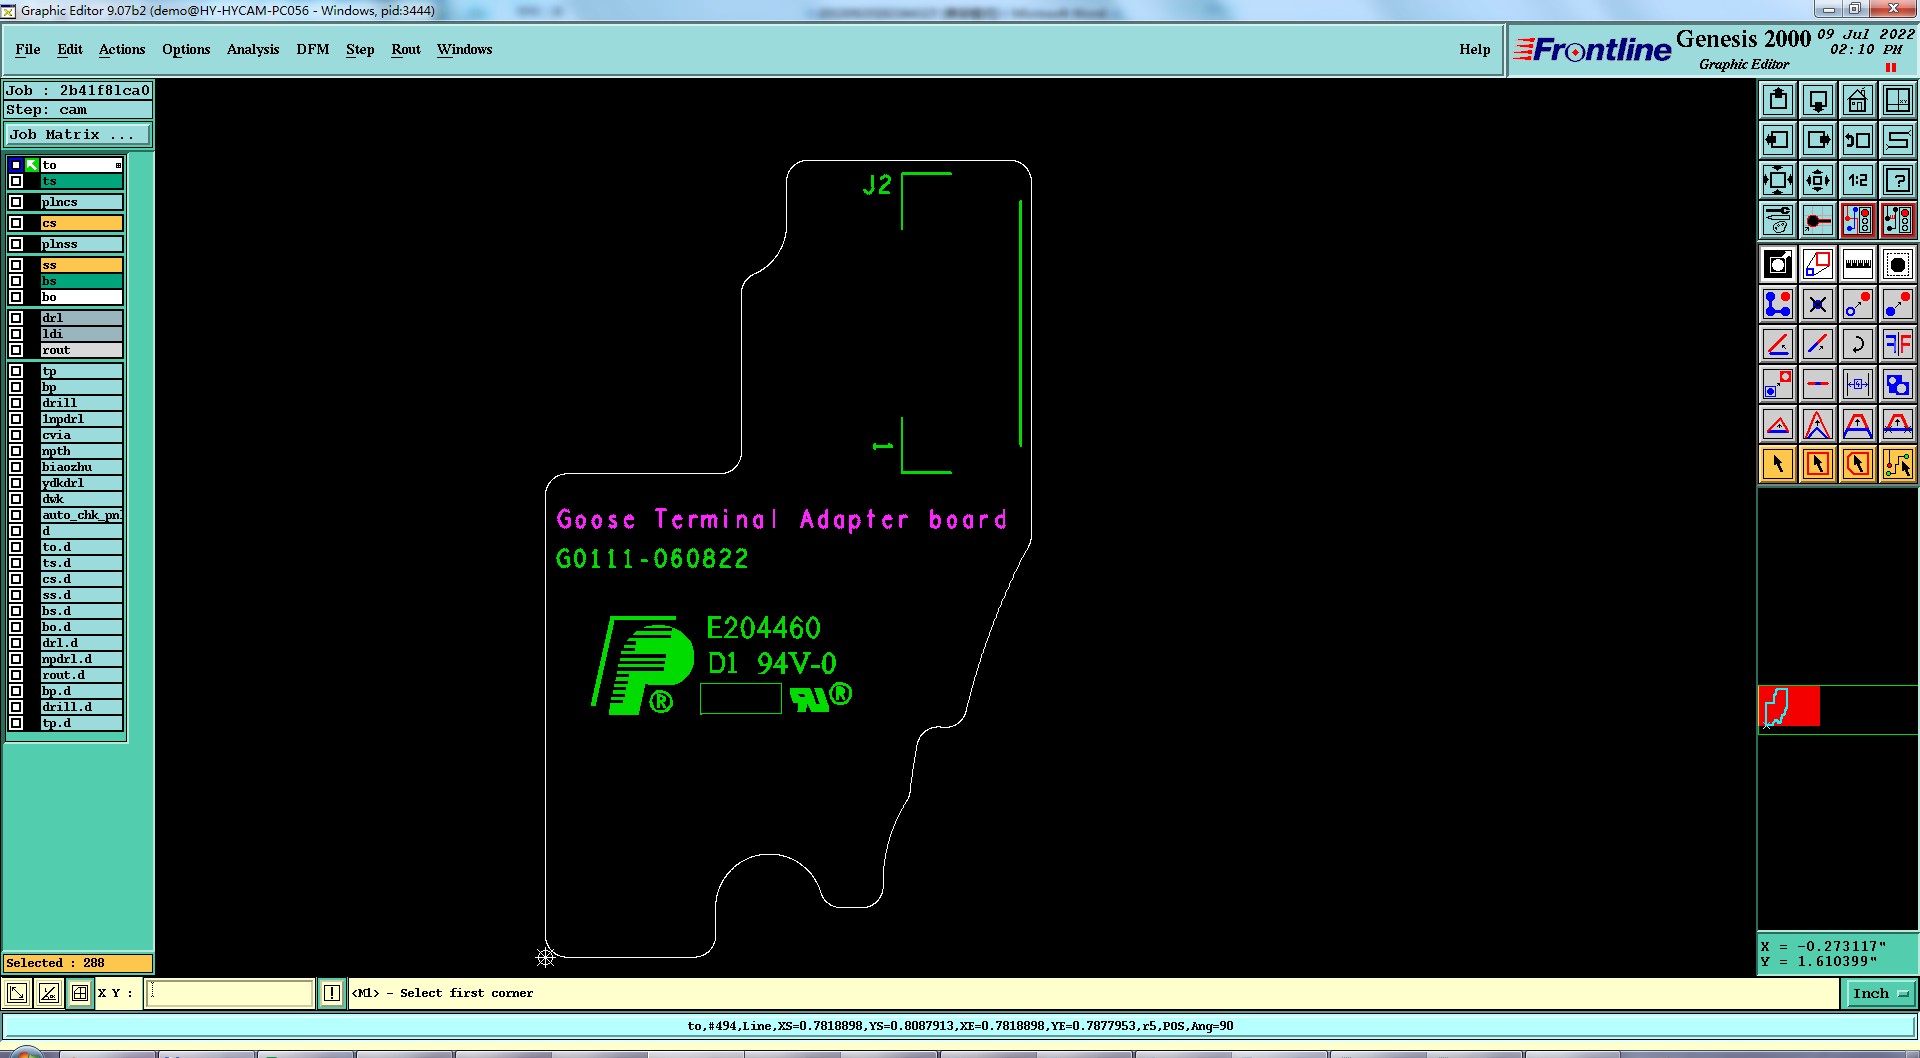Open the Windows menu
Screen dimensions: 1920x1058
point(465,49)
